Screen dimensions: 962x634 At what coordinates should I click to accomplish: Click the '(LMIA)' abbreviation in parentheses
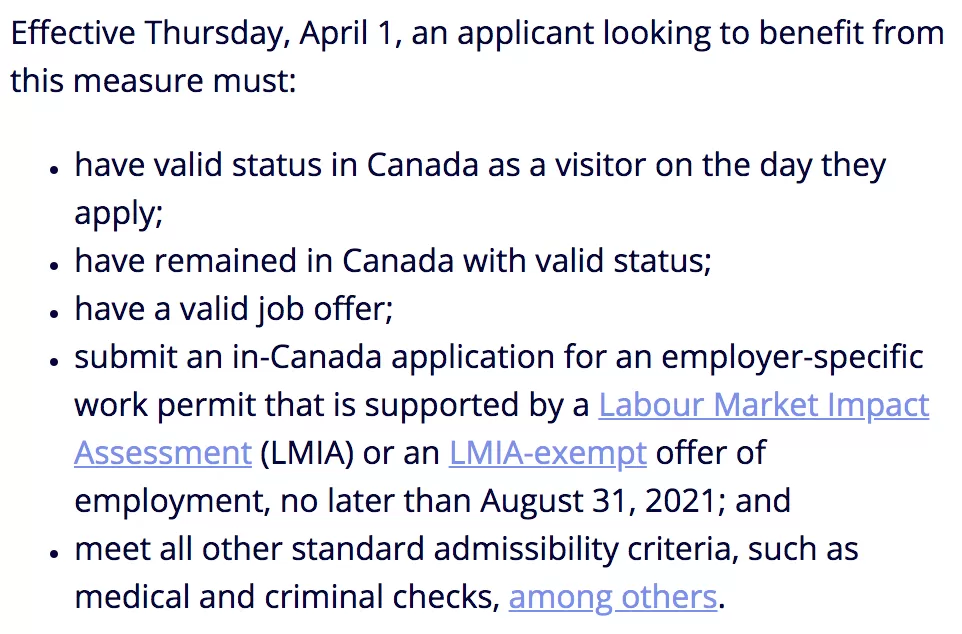click(307, 454)
